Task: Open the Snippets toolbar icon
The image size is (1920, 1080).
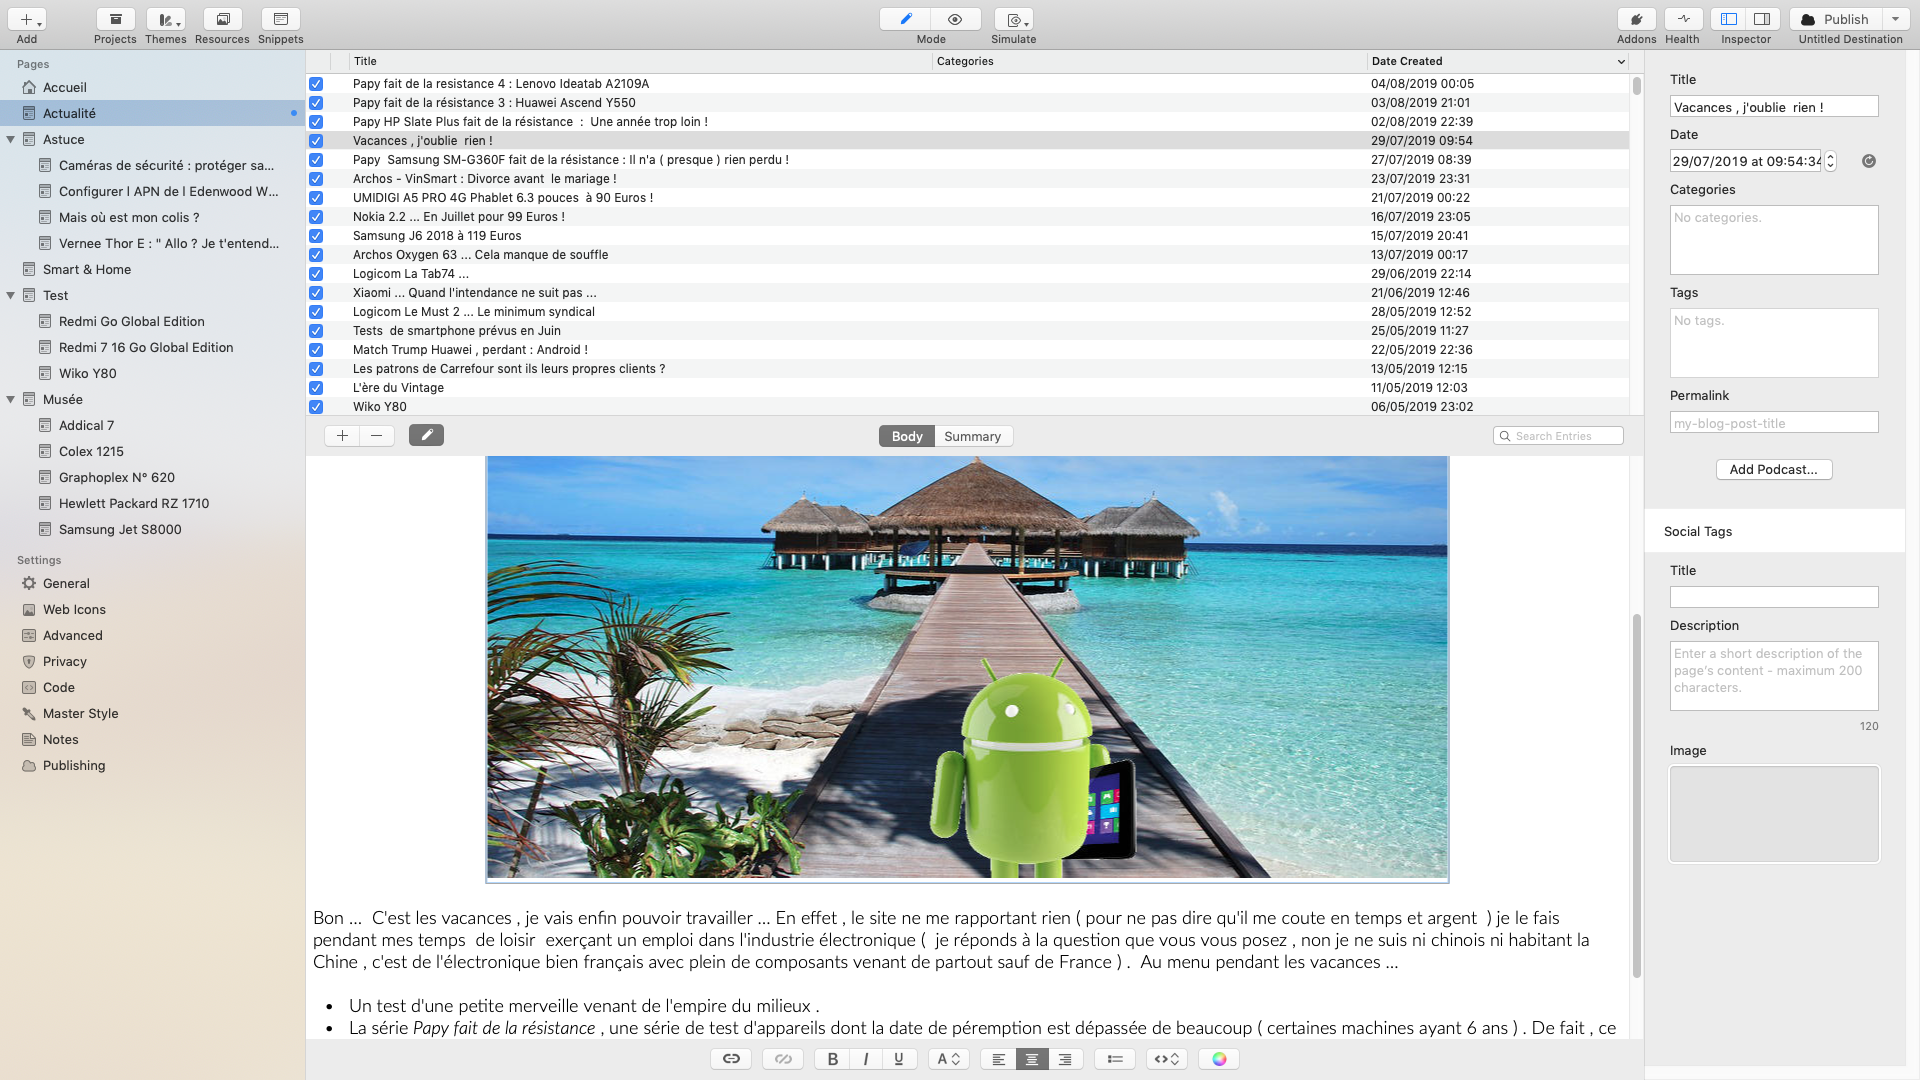Action: pos(280,19)
